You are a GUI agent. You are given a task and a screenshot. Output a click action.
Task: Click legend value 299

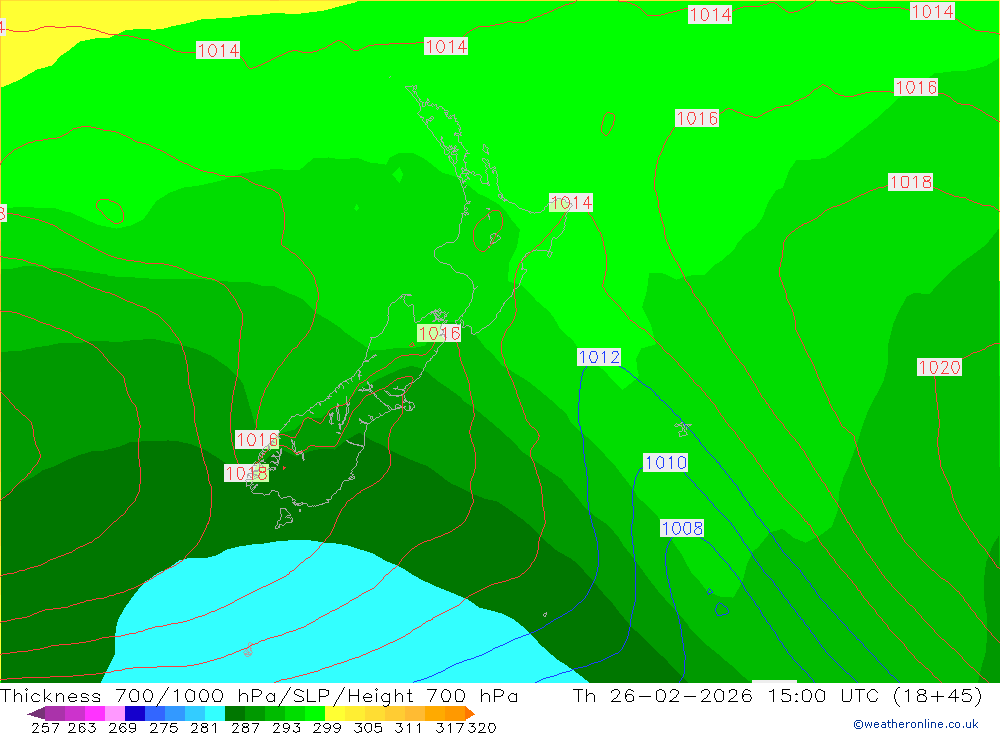[327, 727]
